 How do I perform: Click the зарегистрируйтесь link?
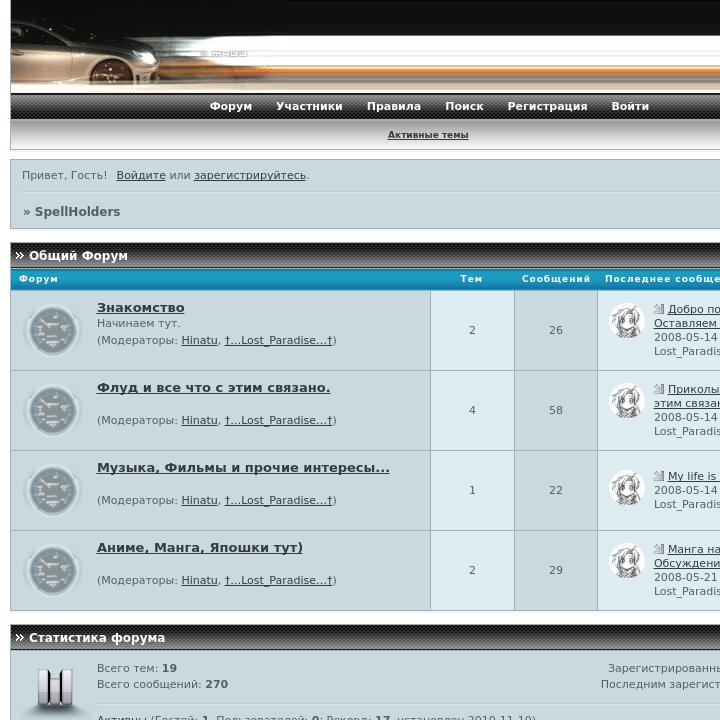pyautogui.click(x=250, y=175)
